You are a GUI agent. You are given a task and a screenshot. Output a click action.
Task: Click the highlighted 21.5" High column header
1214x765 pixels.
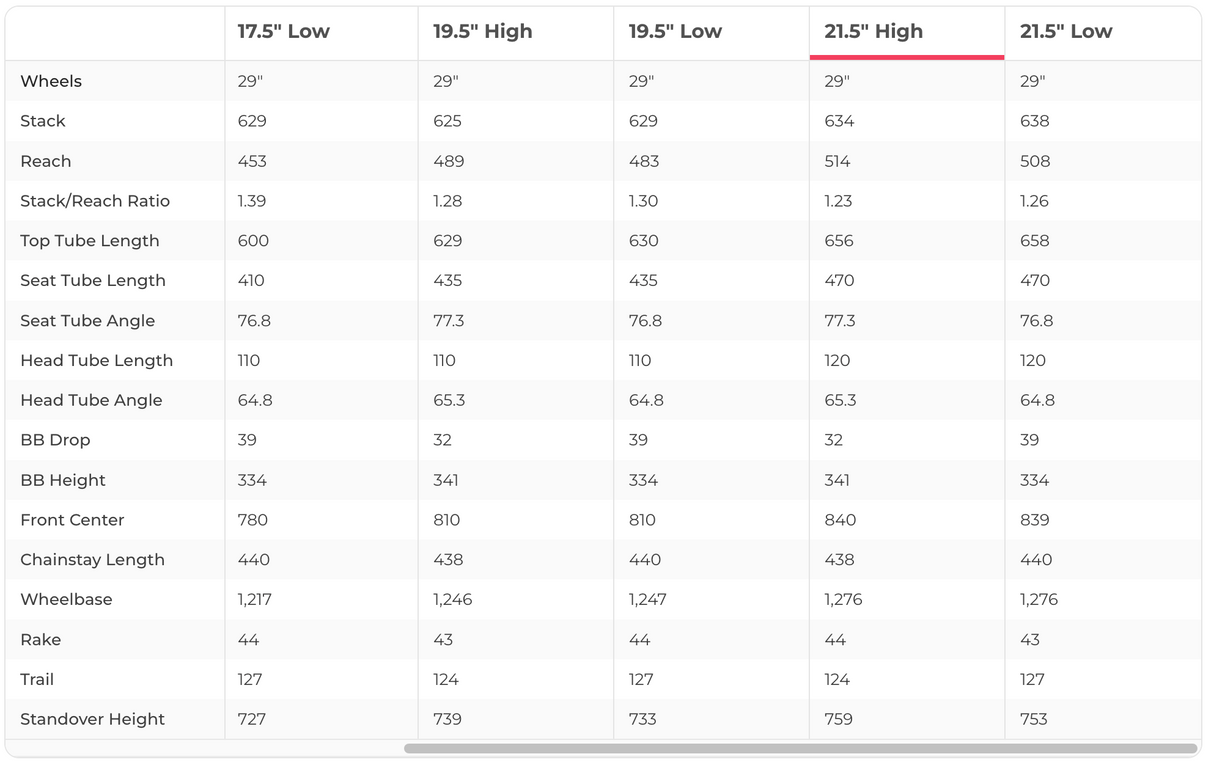coord(873,31)
